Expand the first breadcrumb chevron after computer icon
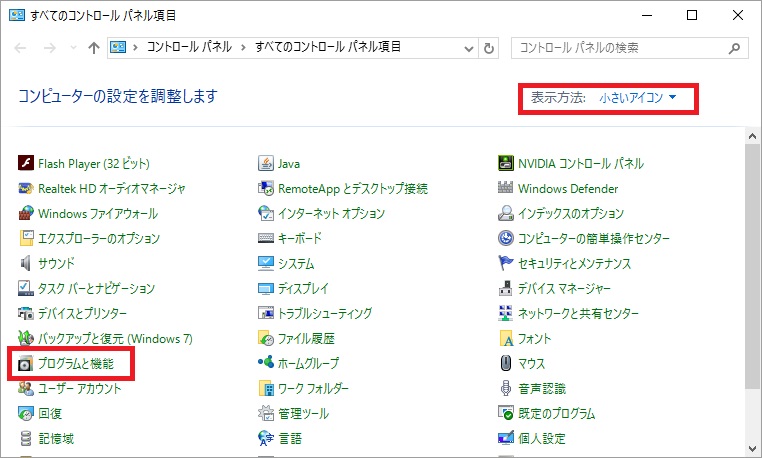Viewport: 762px width, 458px height. (x=135, y=48)
